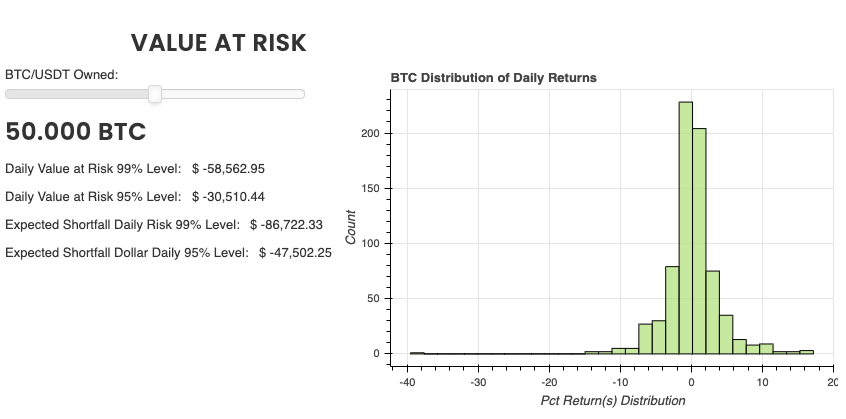Select the rightmost histogram bar near 17
Image resolution: width=846 pixels, height=419 pixels.
tap(807, 352)
